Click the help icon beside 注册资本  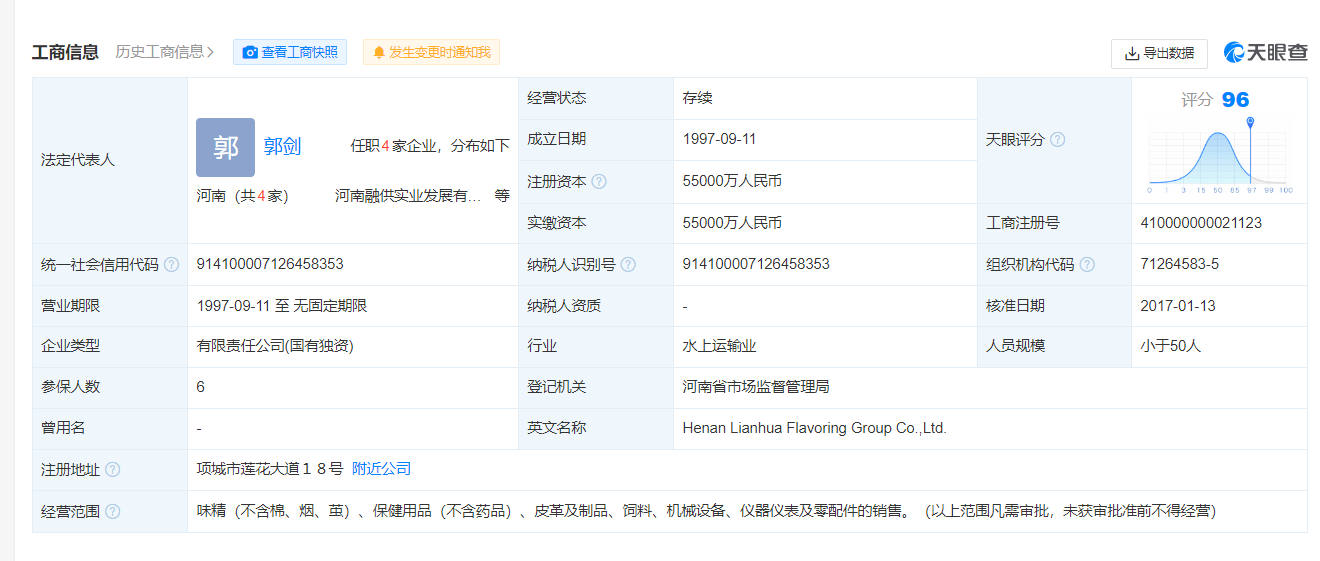coord(599,182)
